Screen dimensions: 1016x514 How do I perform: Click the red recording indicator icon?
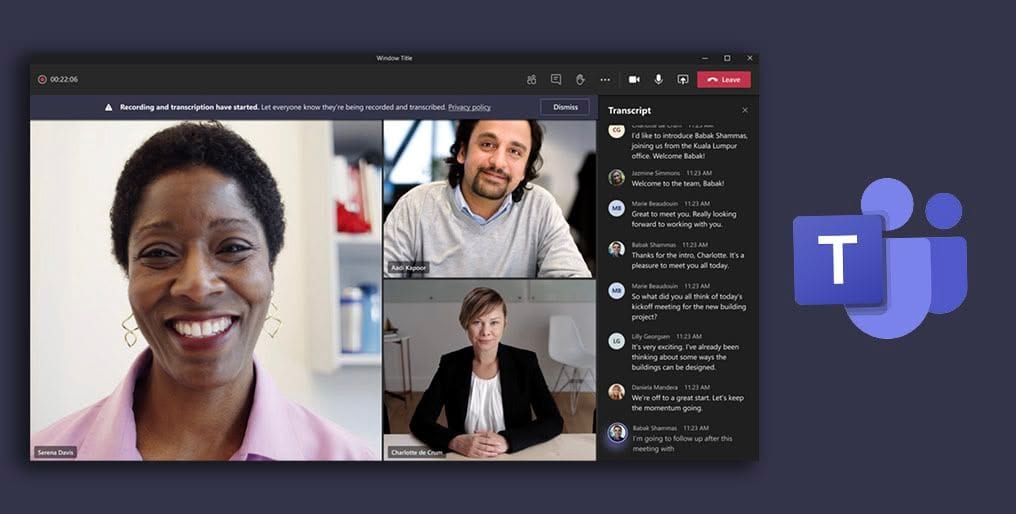42,79
